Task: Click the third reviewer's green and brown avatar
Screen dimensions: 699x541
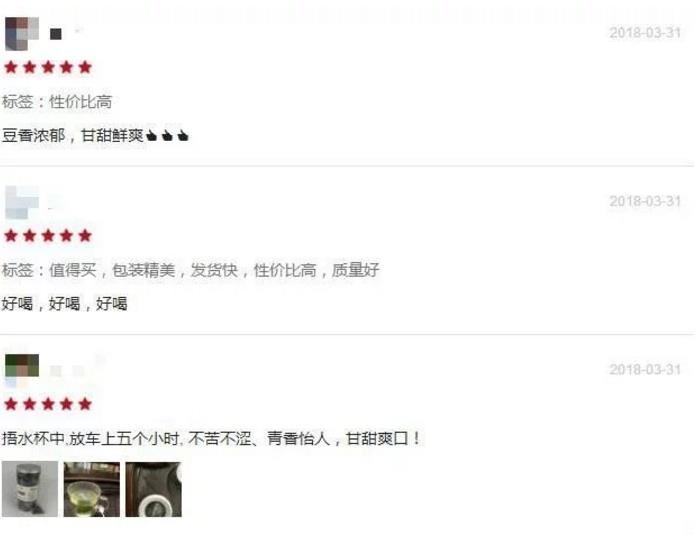Action: coord(21,368)
